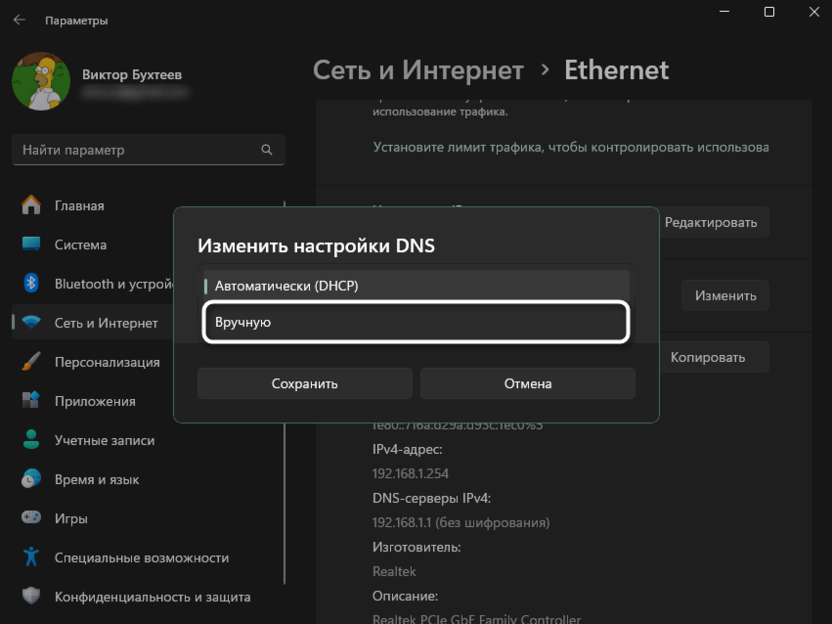
Task: Choose Автоматически (DHCP) from DNS list
Action: 415,284
